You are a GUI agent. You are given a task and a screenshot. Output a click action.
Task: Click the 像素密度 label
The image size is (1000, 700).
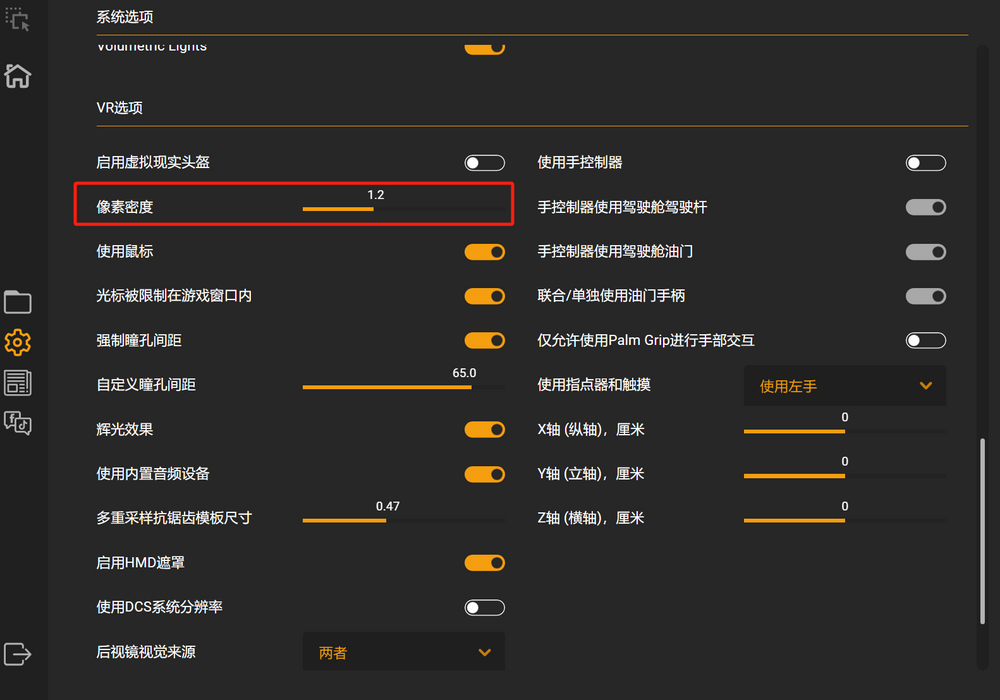coord(125,207)
